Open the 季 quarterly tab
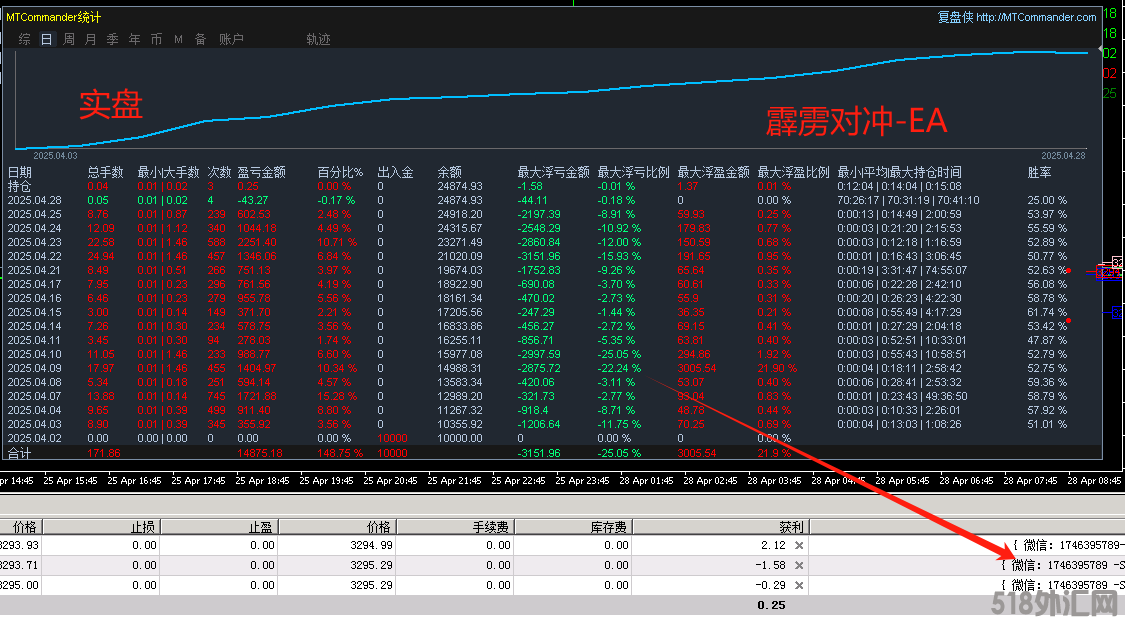This screenshot has height=627, width=1125. (x=113, y=39)
